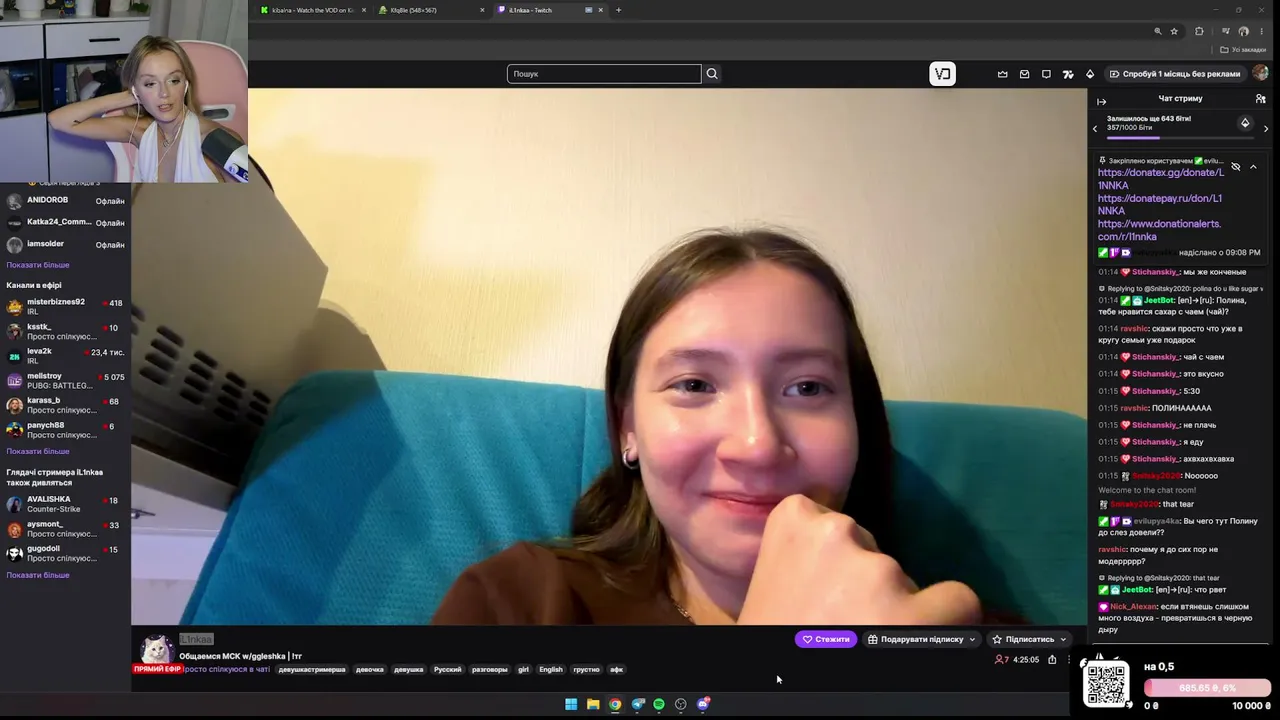Open the media control icon in Chrome toolbar
Viewport: 1280px width, 720px height.
(x=1225, y=31)
